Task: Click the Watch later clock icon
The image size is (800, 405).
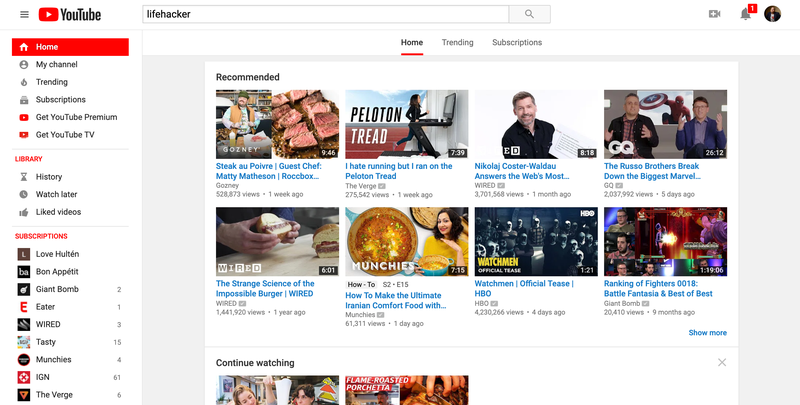Action: click(23, 194)
